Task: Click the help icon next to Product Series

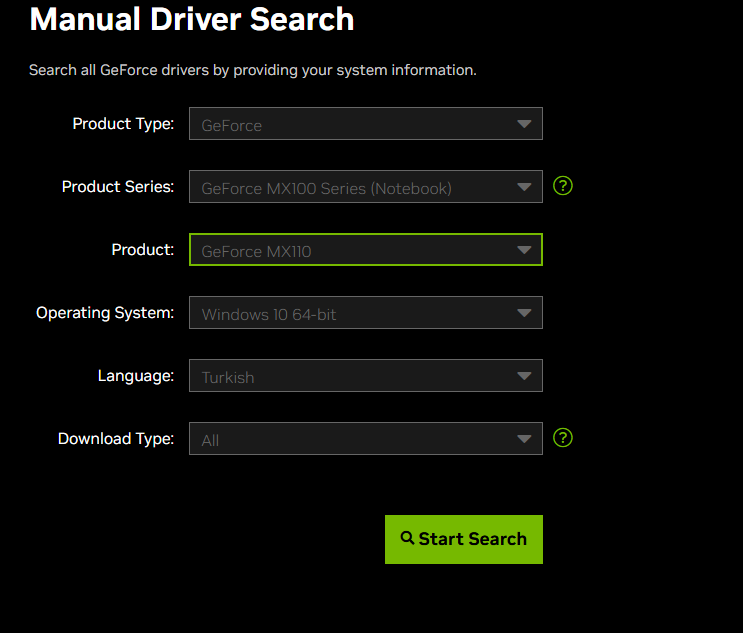Action: [563, 186]
